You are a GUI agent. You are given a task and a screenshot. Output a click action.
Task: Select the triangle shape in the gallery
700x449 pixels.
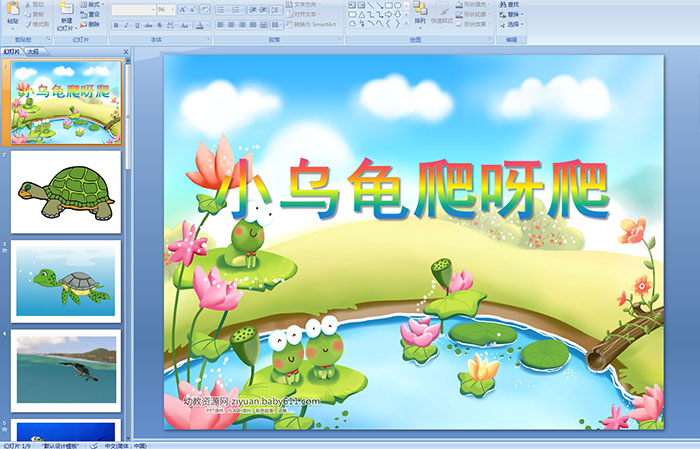pos(362,15)
